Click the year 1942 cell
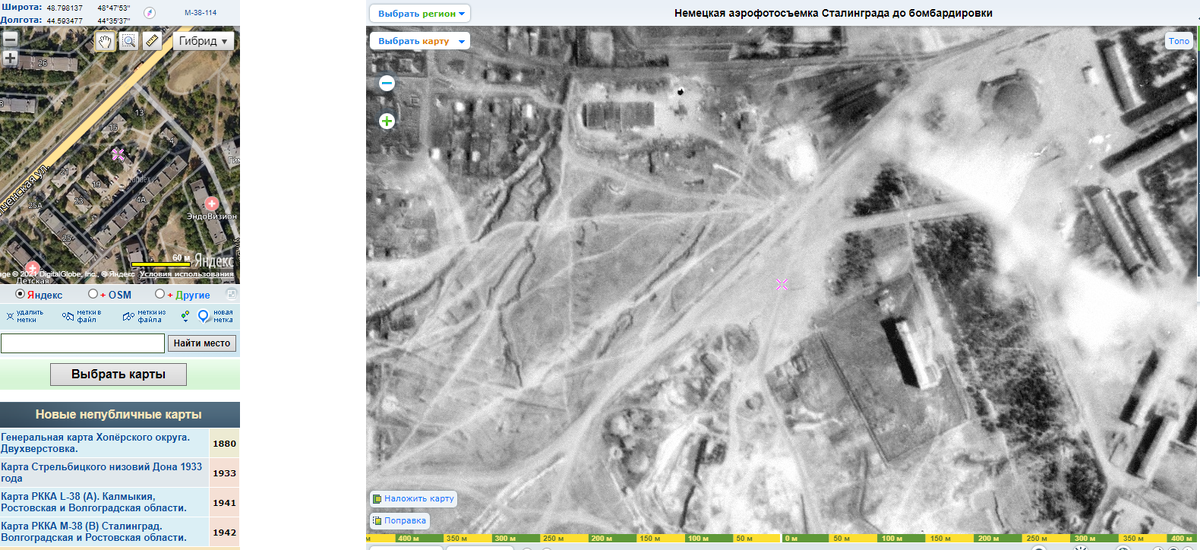This screenshot has height=550, width=1200. 225,531
